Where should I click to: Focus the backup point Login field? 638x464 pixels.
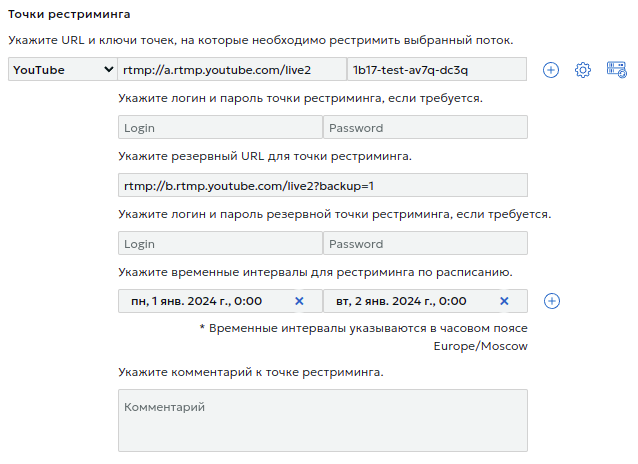pos(219,244)
